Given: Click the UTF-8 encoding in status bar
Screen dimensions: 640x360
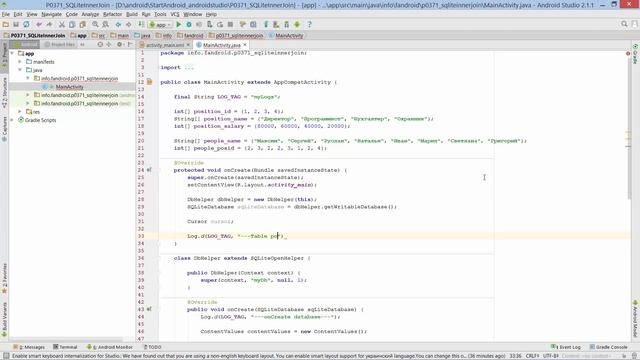Looking at the screenshot, I should coord(551,356).
